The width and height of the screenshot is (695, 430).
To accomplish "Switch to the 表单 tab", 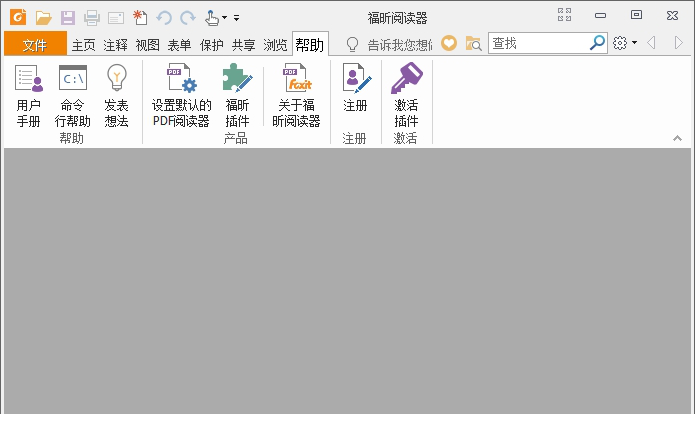I will coord(179,45).
